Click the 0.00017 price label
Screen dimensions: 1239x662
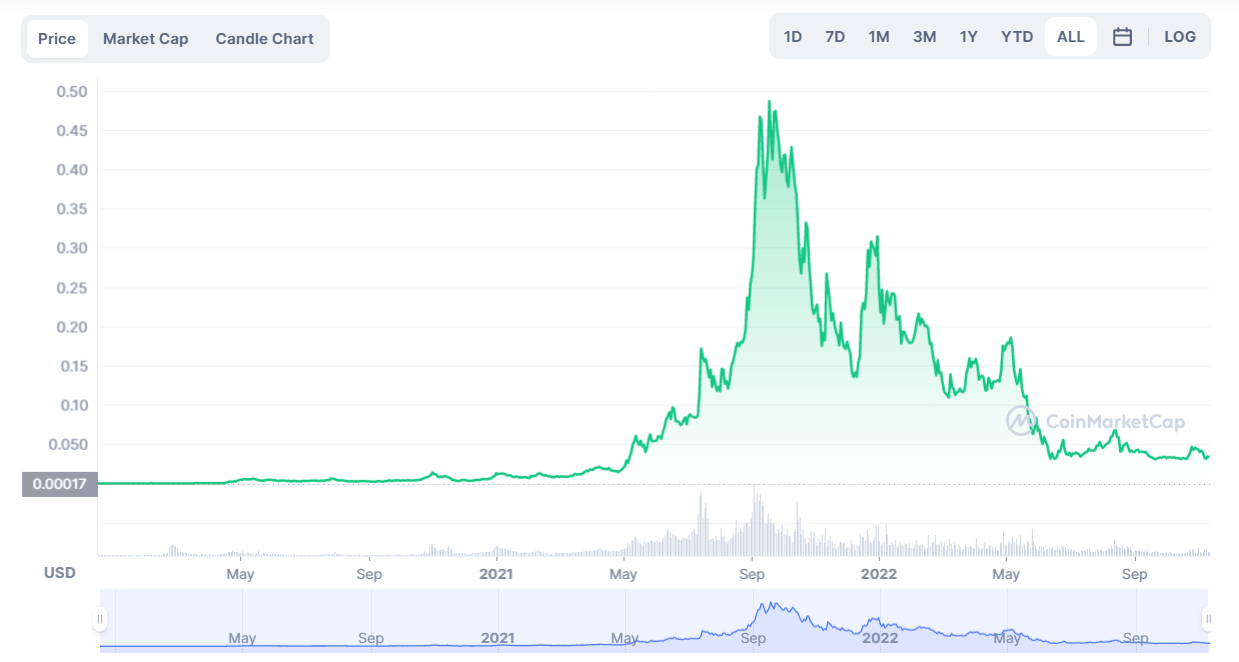click(x=59, y=485)
